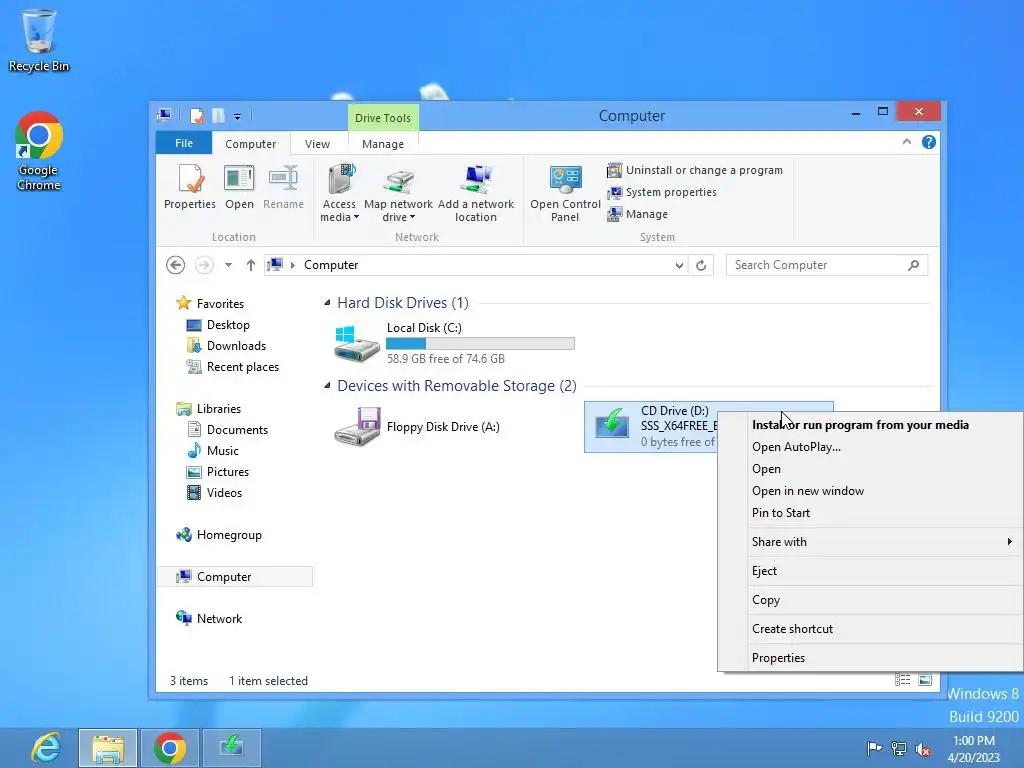This screenshot has width=1024, height=768.
Task: Select the Floppy Disk Drive (A:)
Action: (418, 426)
